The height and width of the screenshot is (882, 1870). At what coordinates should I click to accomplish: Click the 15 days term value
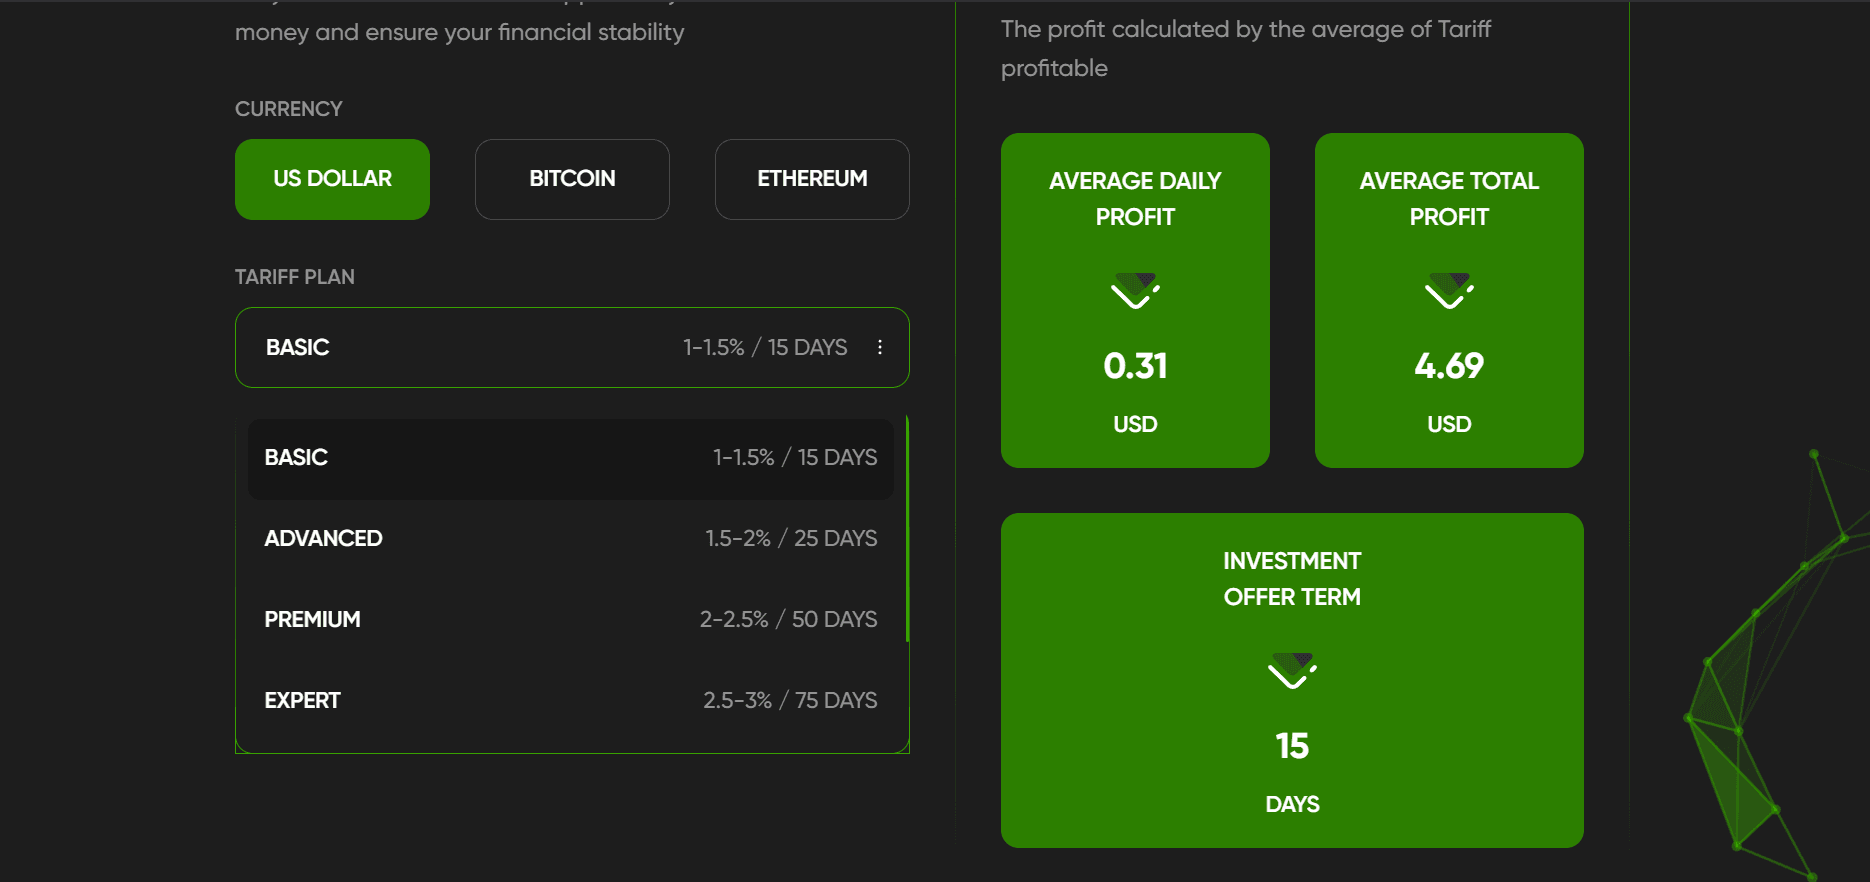click(x=1292, y=746)
